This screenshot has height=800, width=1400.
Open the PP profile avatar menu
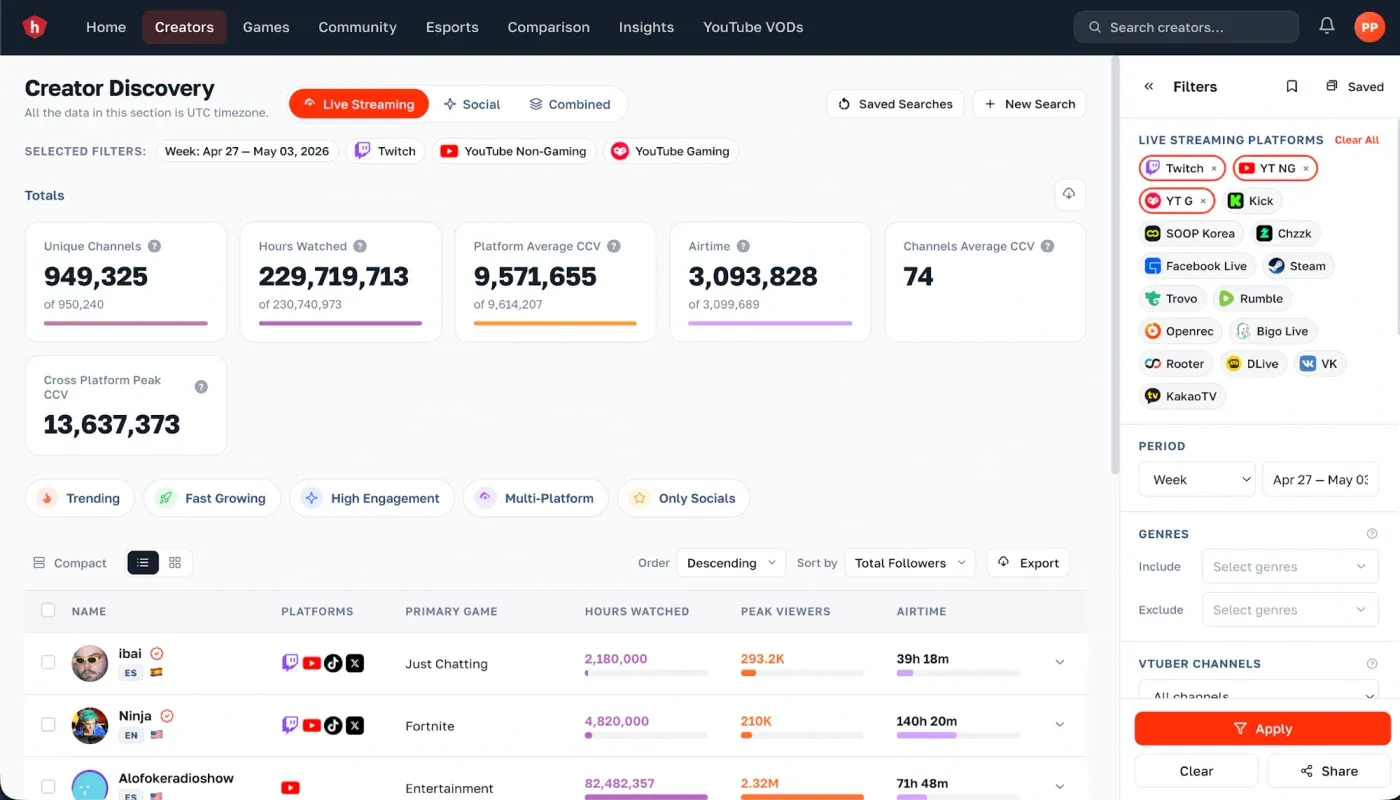1369,27
